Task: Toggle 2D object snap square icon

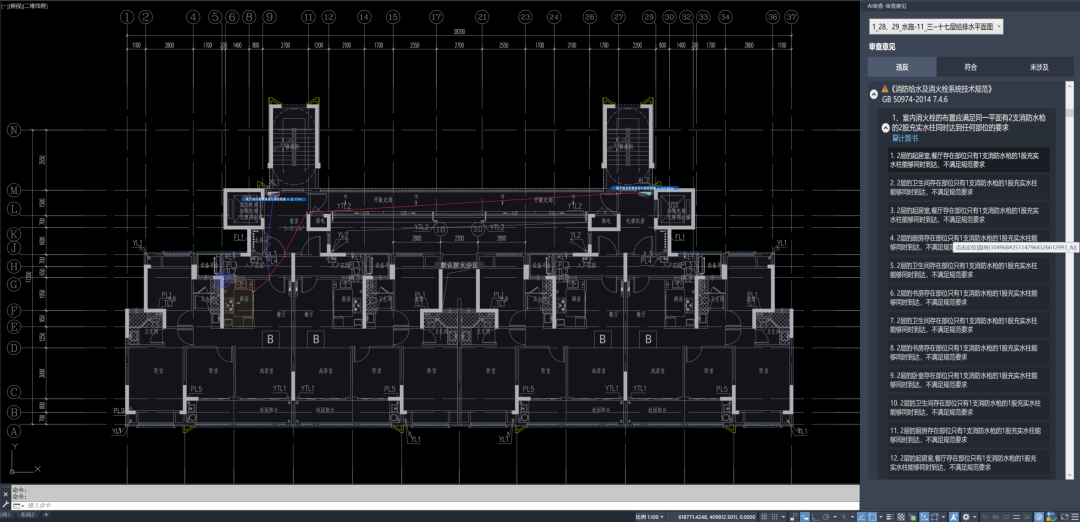Action: click(x=872, y=516)
